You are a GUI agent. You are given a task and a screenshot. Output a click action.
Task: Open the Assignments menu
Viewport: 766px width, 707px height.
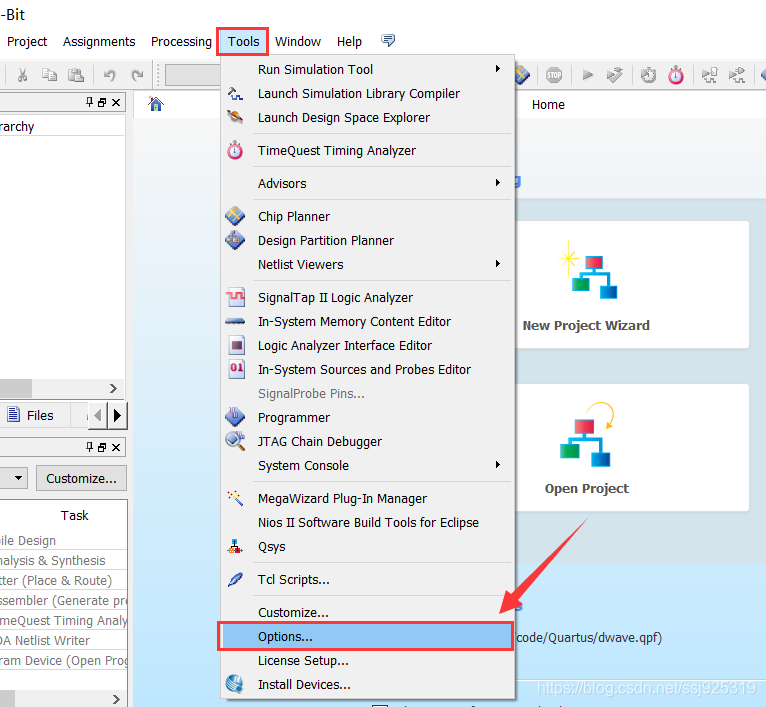point(99,42)
